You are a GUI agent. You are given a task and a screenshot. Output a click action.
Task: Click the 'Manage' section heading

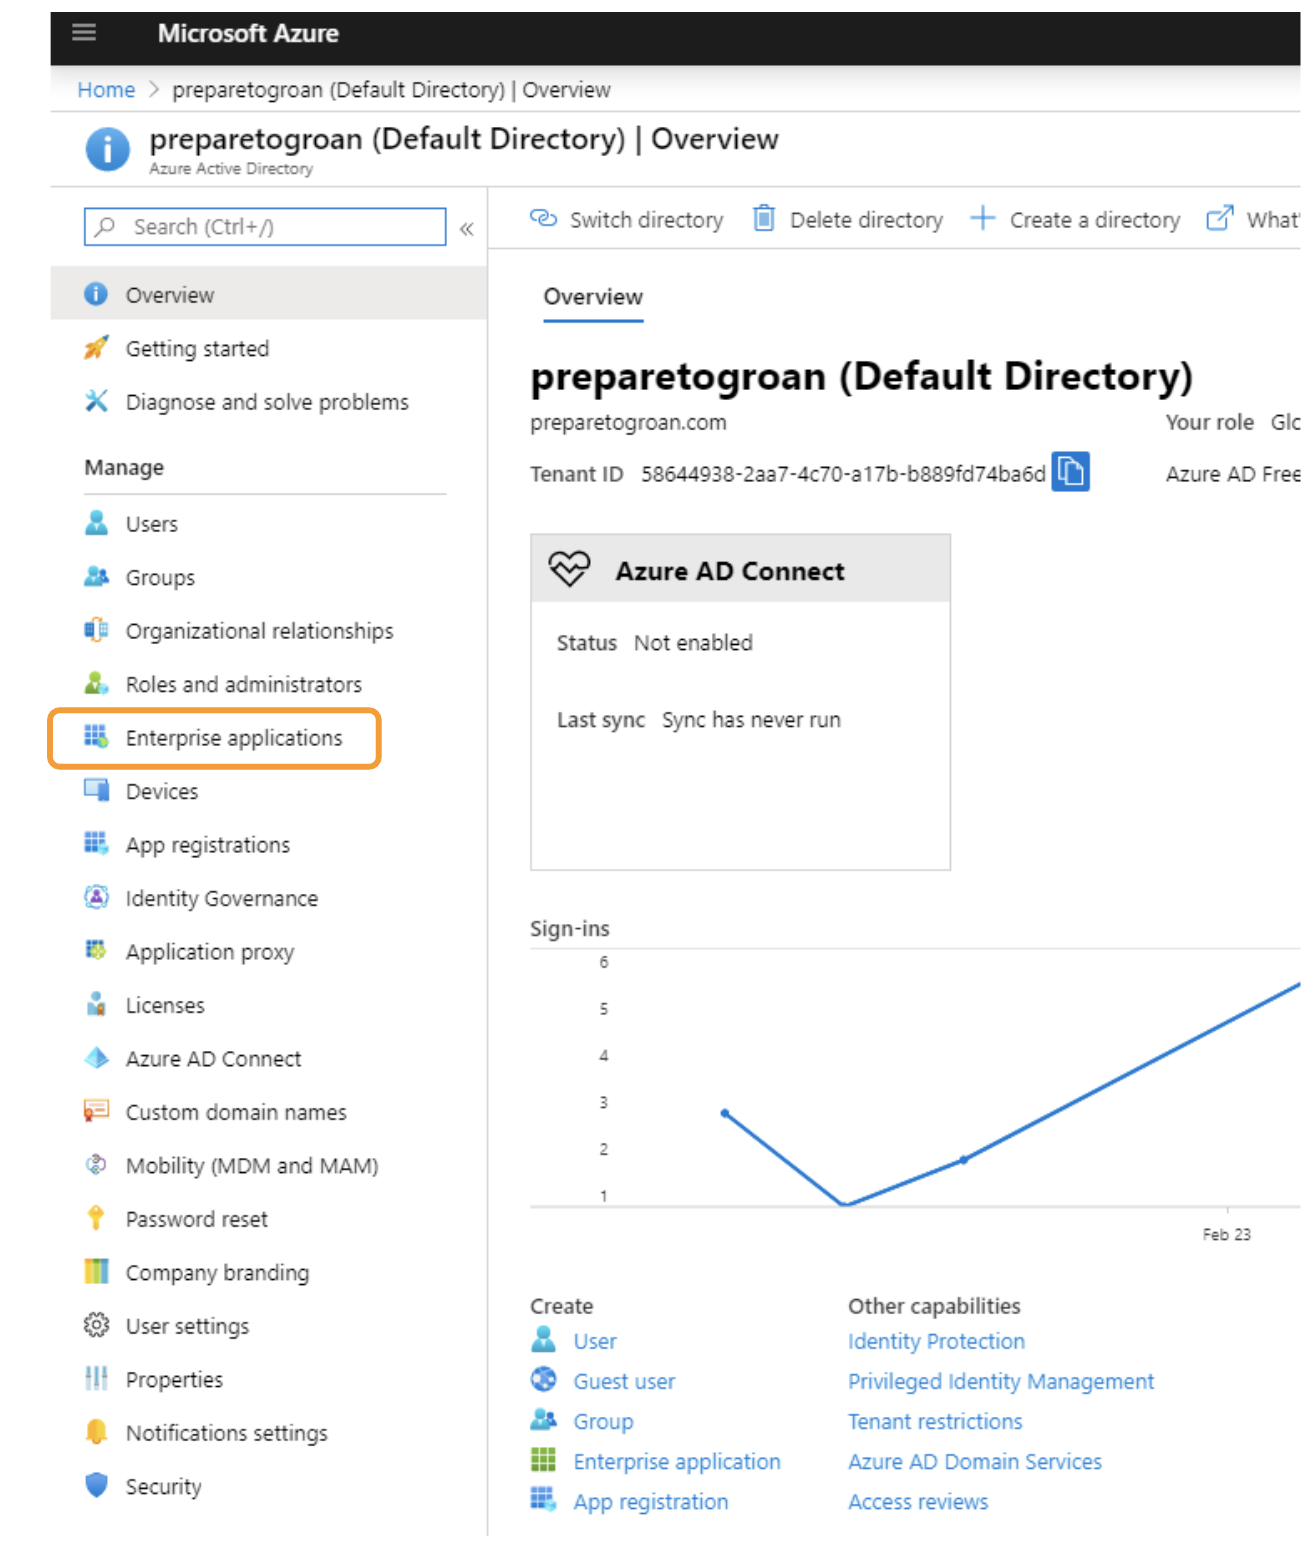124,467
